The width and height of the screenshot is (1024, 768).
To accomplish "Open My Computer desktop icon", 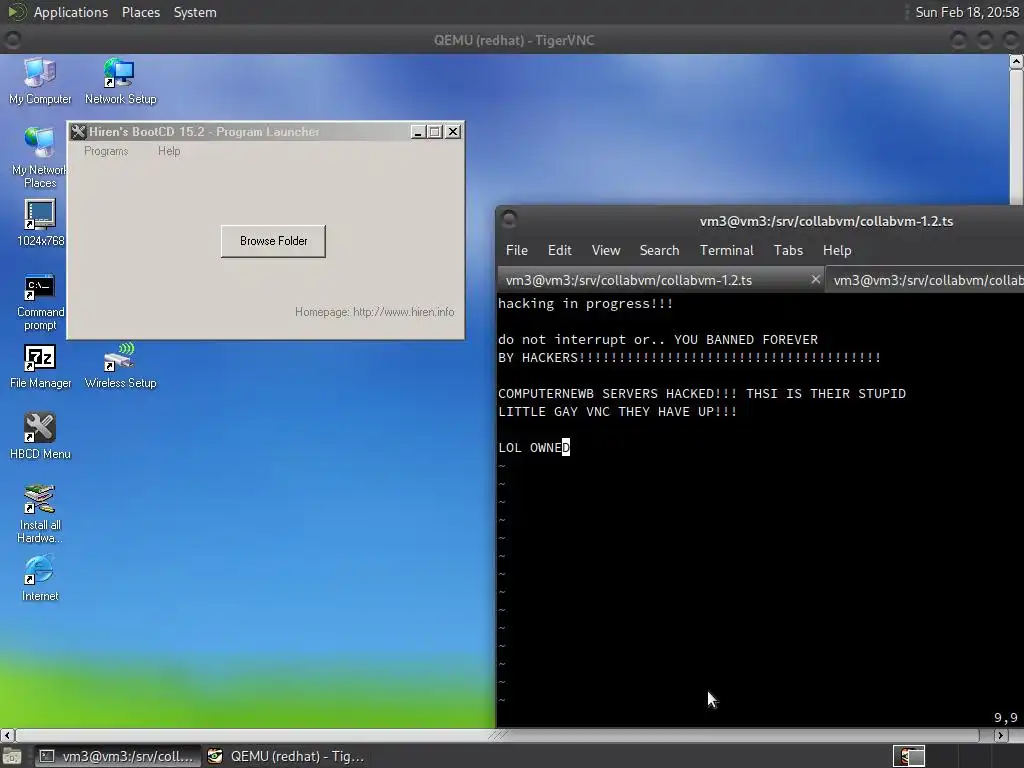I will (x=40, y=81).
